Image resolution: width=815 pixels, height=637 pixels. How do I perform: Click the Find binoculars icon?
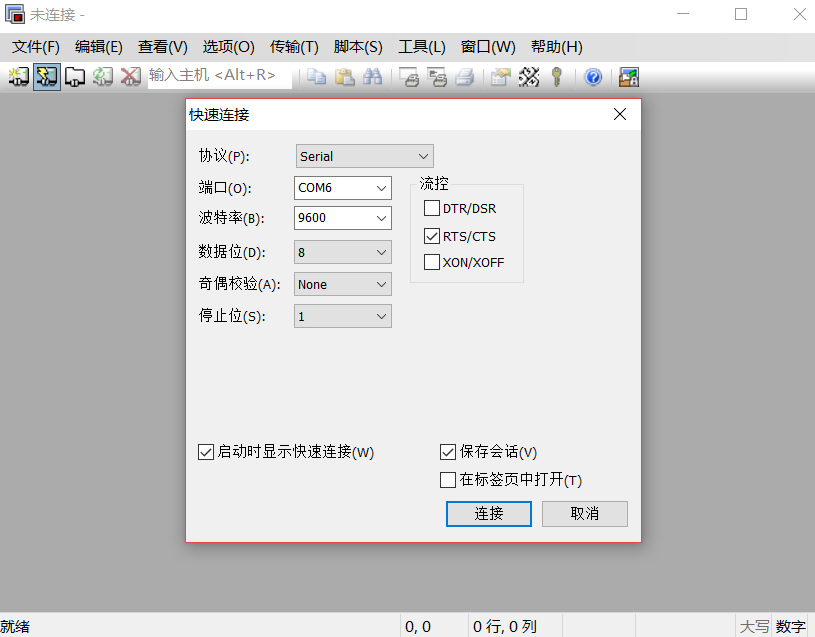click(x=372, y=77)
